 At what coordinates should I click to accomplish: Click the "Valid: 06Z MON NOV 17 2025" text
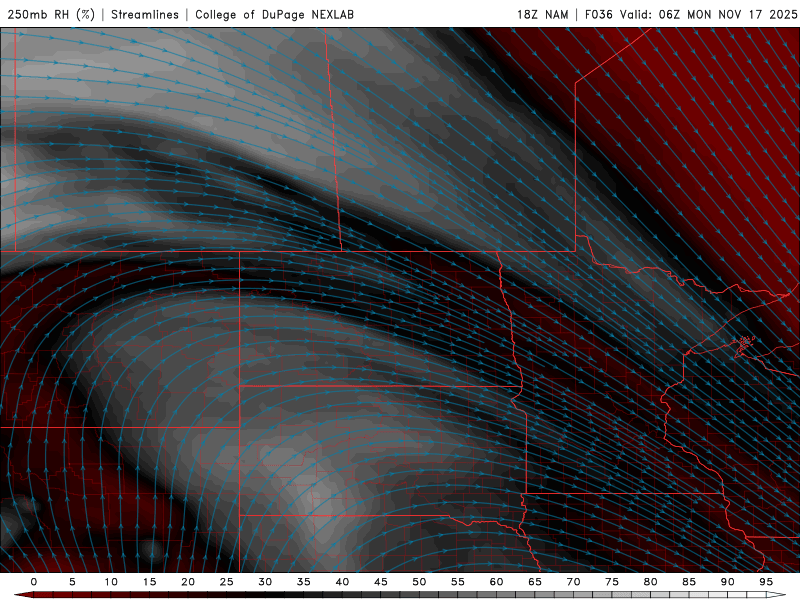(708, 14)
